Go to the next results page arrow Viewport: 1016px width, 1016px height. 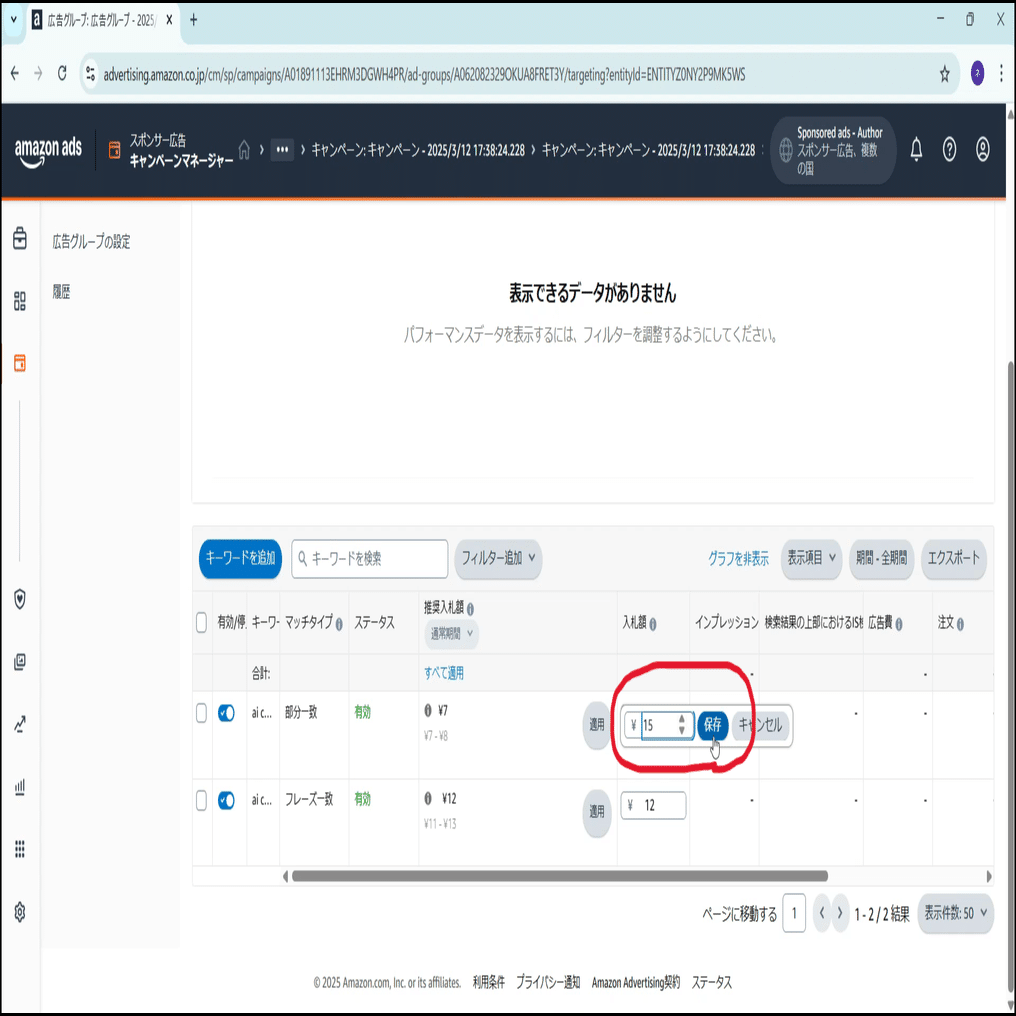pyautogui.click(x=840, y=913)
